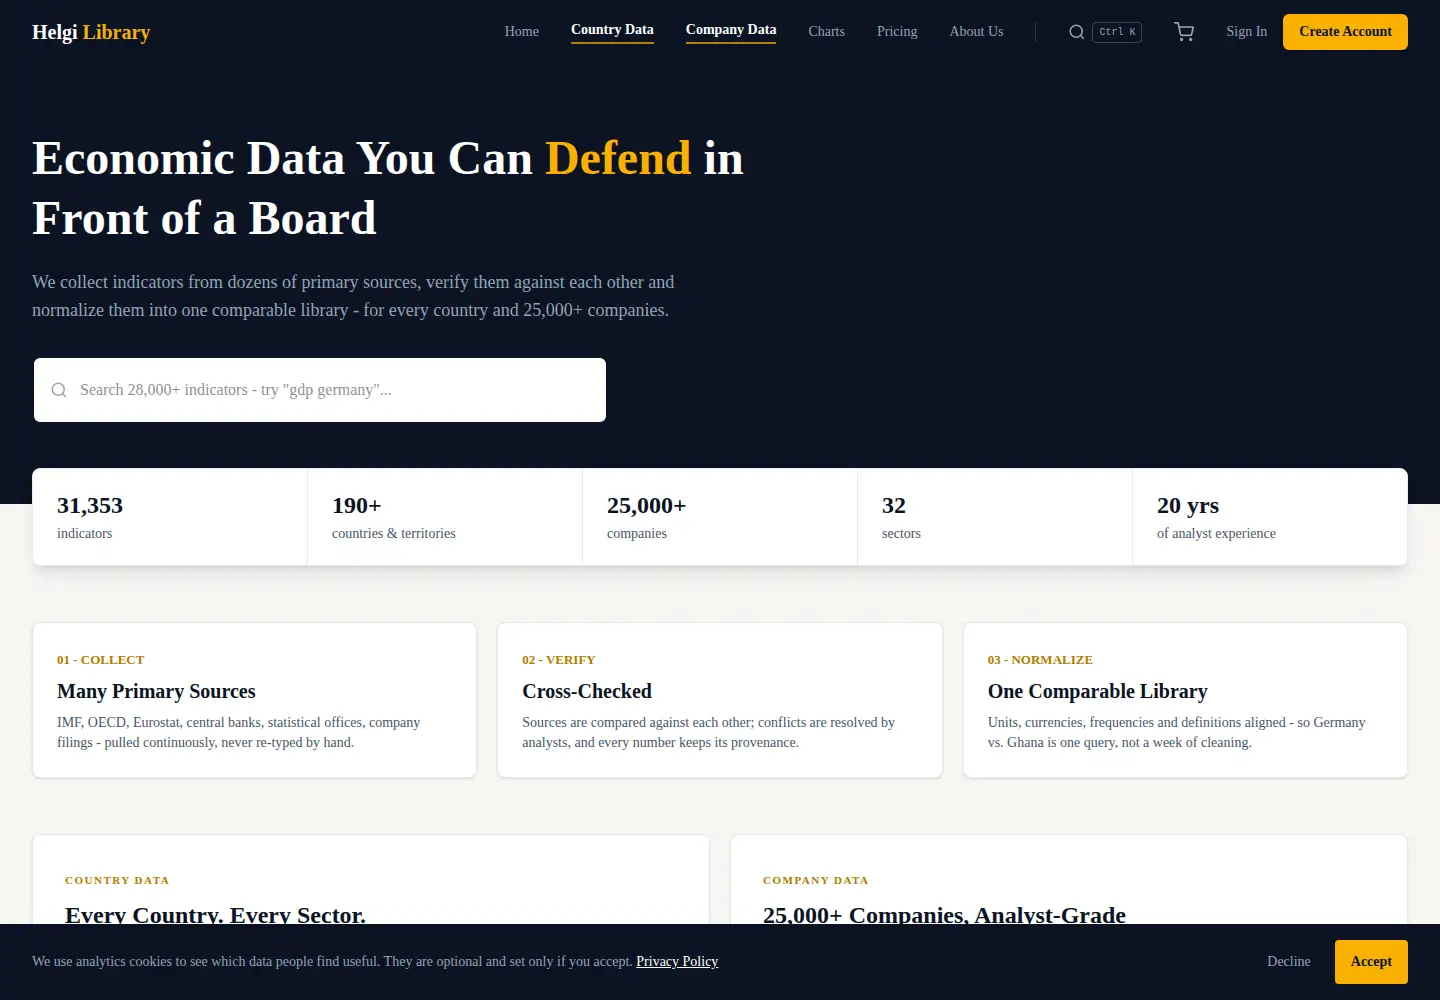
Task: Click the Ctrl K shortcut badge
Action: coord(1117,32)
